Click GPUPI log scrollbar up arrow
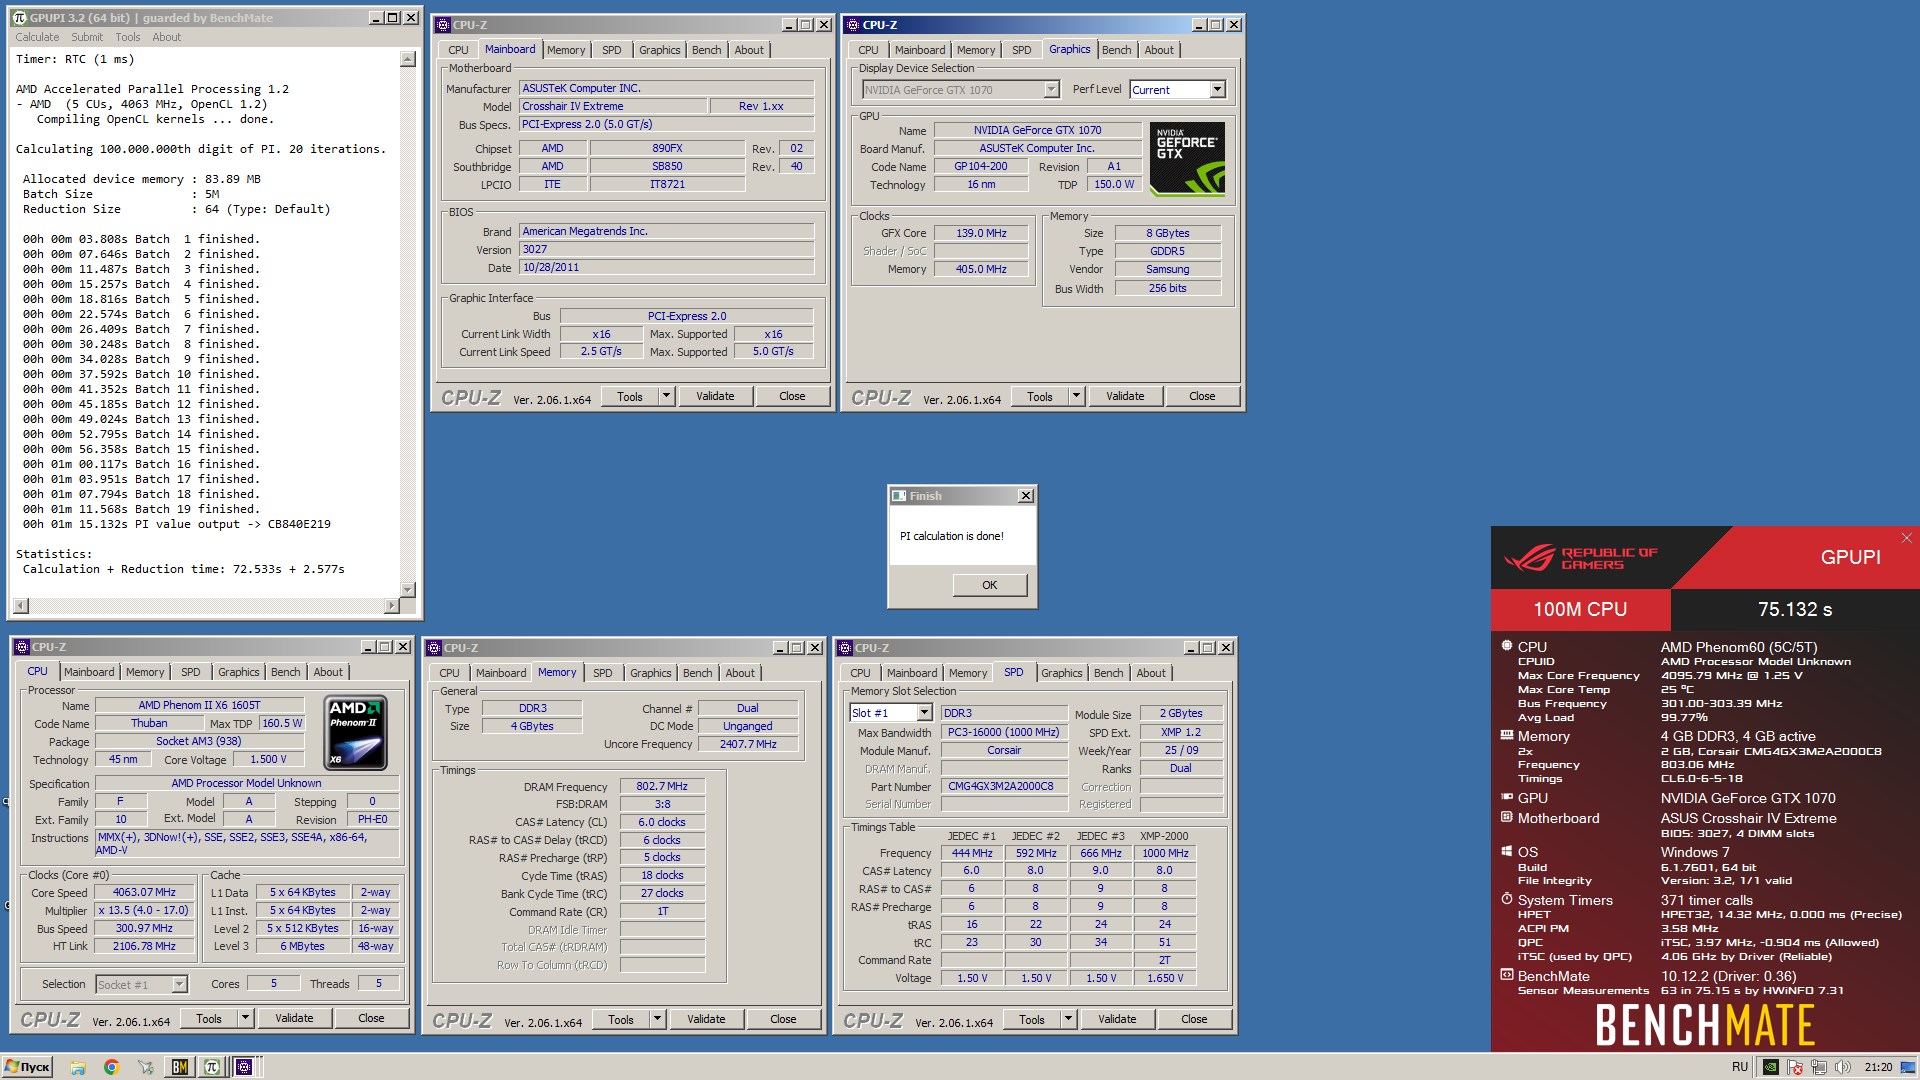The height and width of the screenshot is (1080, 1920). (x=407, y=59)
